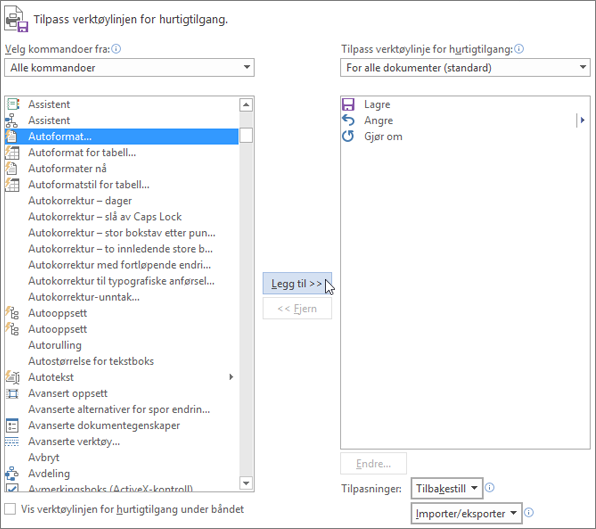Viewport: 596px width, 529px height.
Task: Click the Angre undo icon
Action: pos(348,120)
